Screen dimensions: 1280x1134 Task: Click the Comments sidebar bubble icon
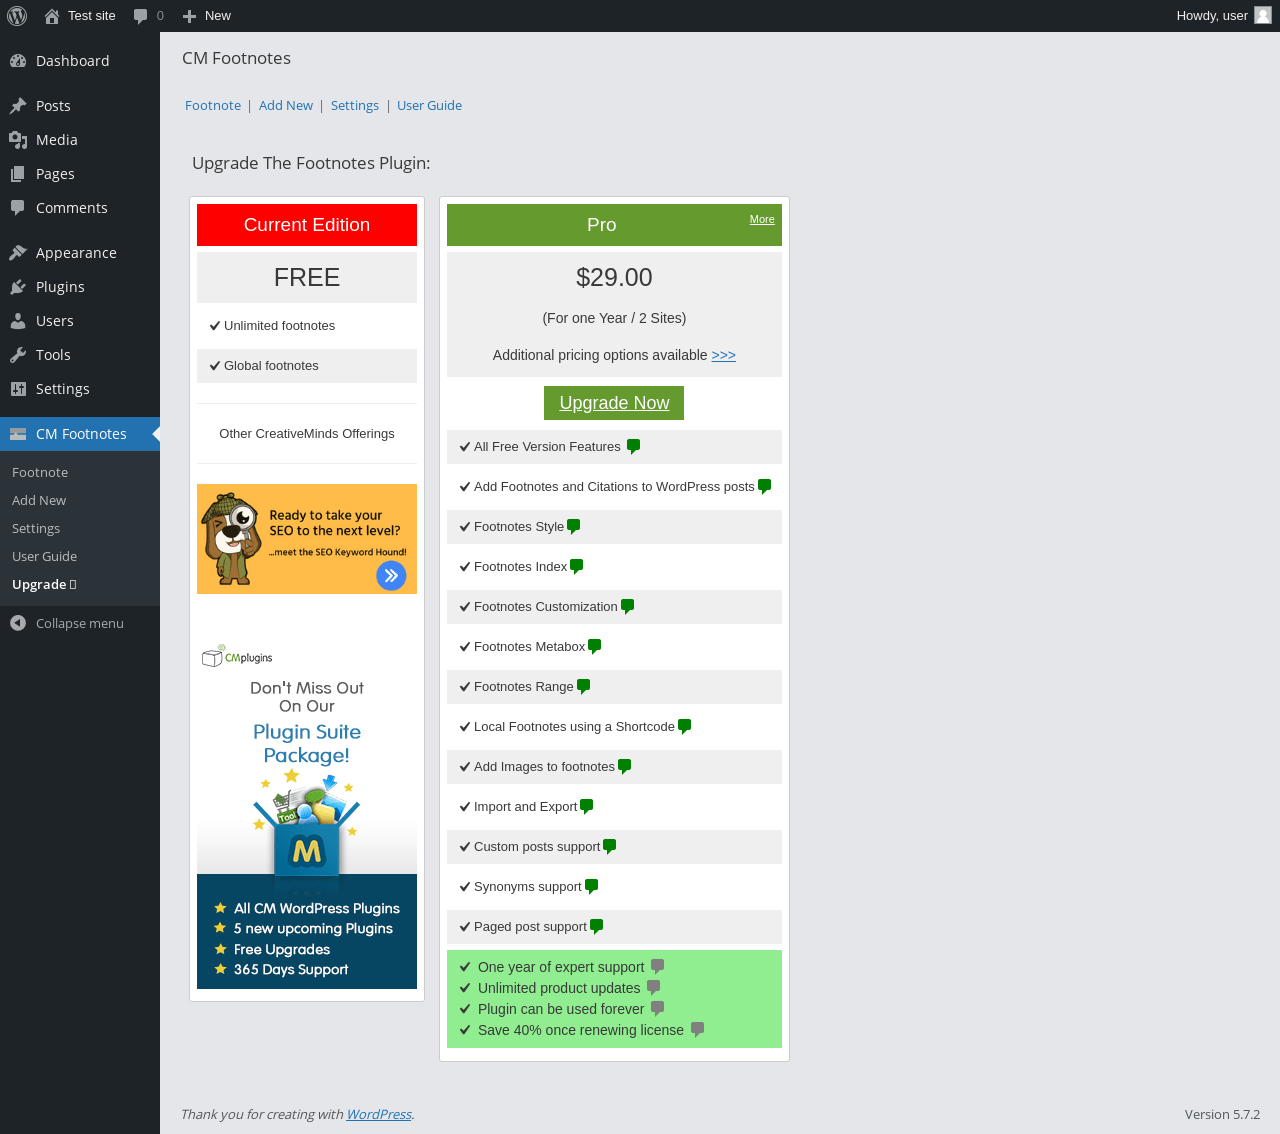coord(18,208)
